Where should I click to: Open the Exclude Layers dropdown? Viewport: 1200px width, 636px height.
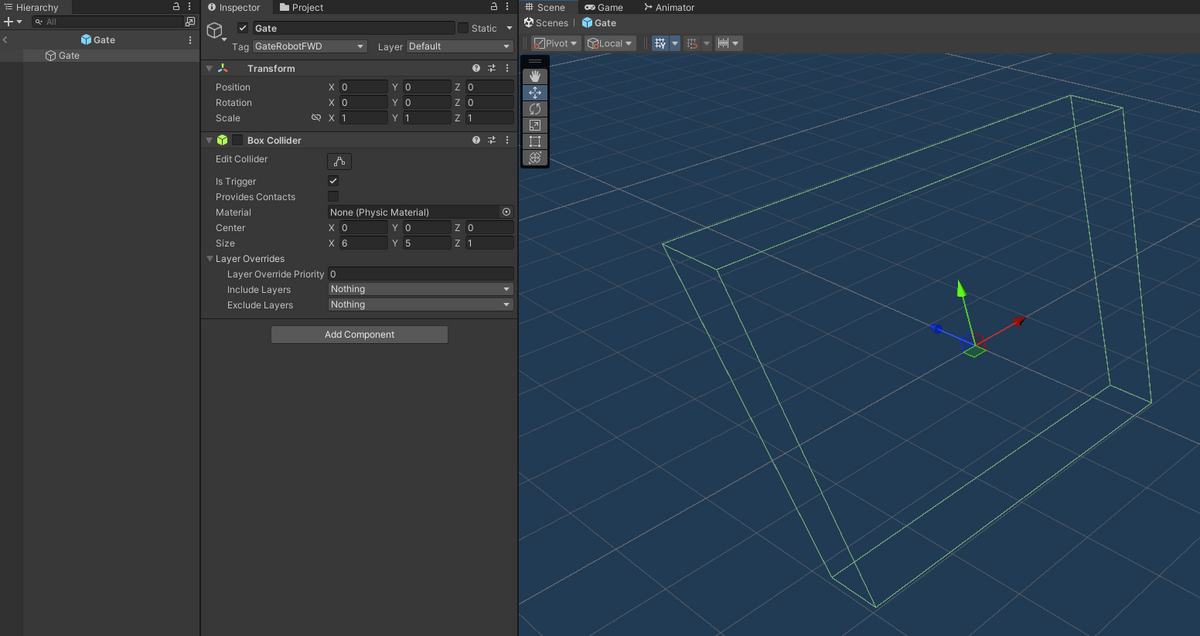click(x=421, y=305)
